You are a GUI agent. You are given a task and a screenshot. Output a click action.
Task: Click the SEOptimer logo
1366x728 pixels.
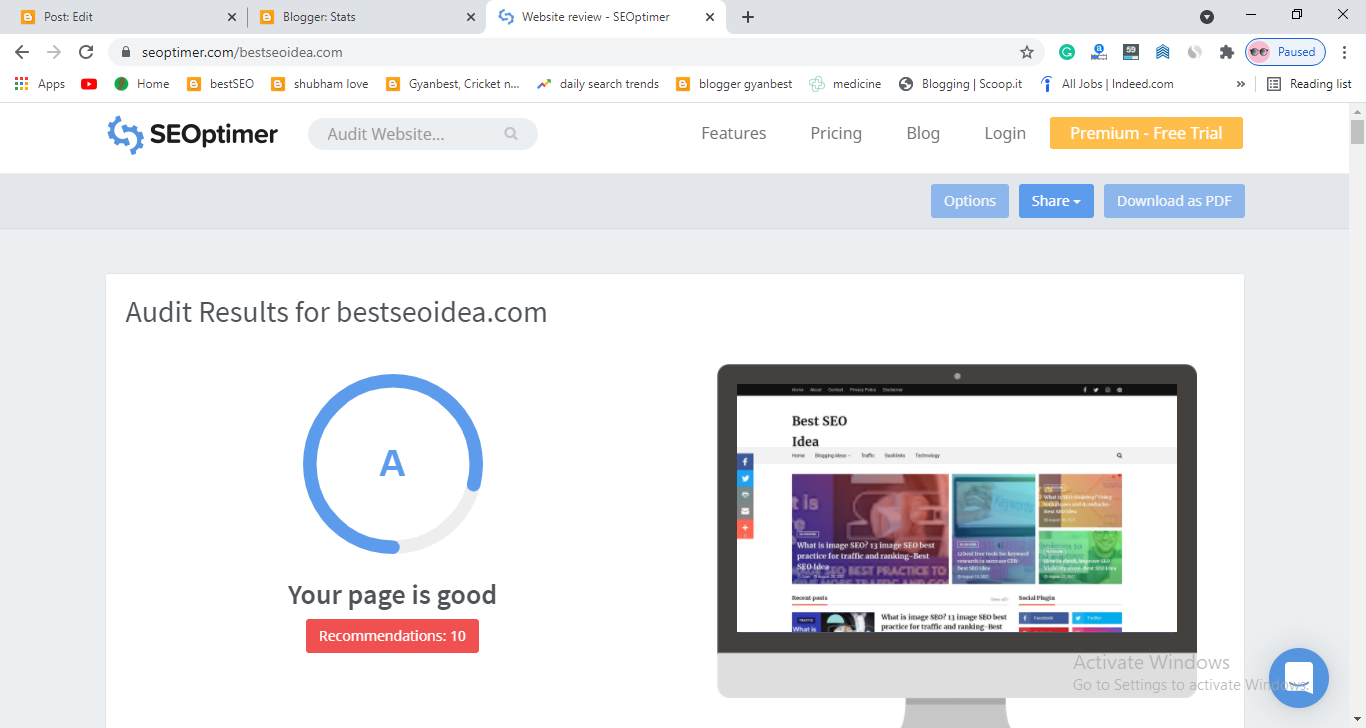[x=193, y=134]
